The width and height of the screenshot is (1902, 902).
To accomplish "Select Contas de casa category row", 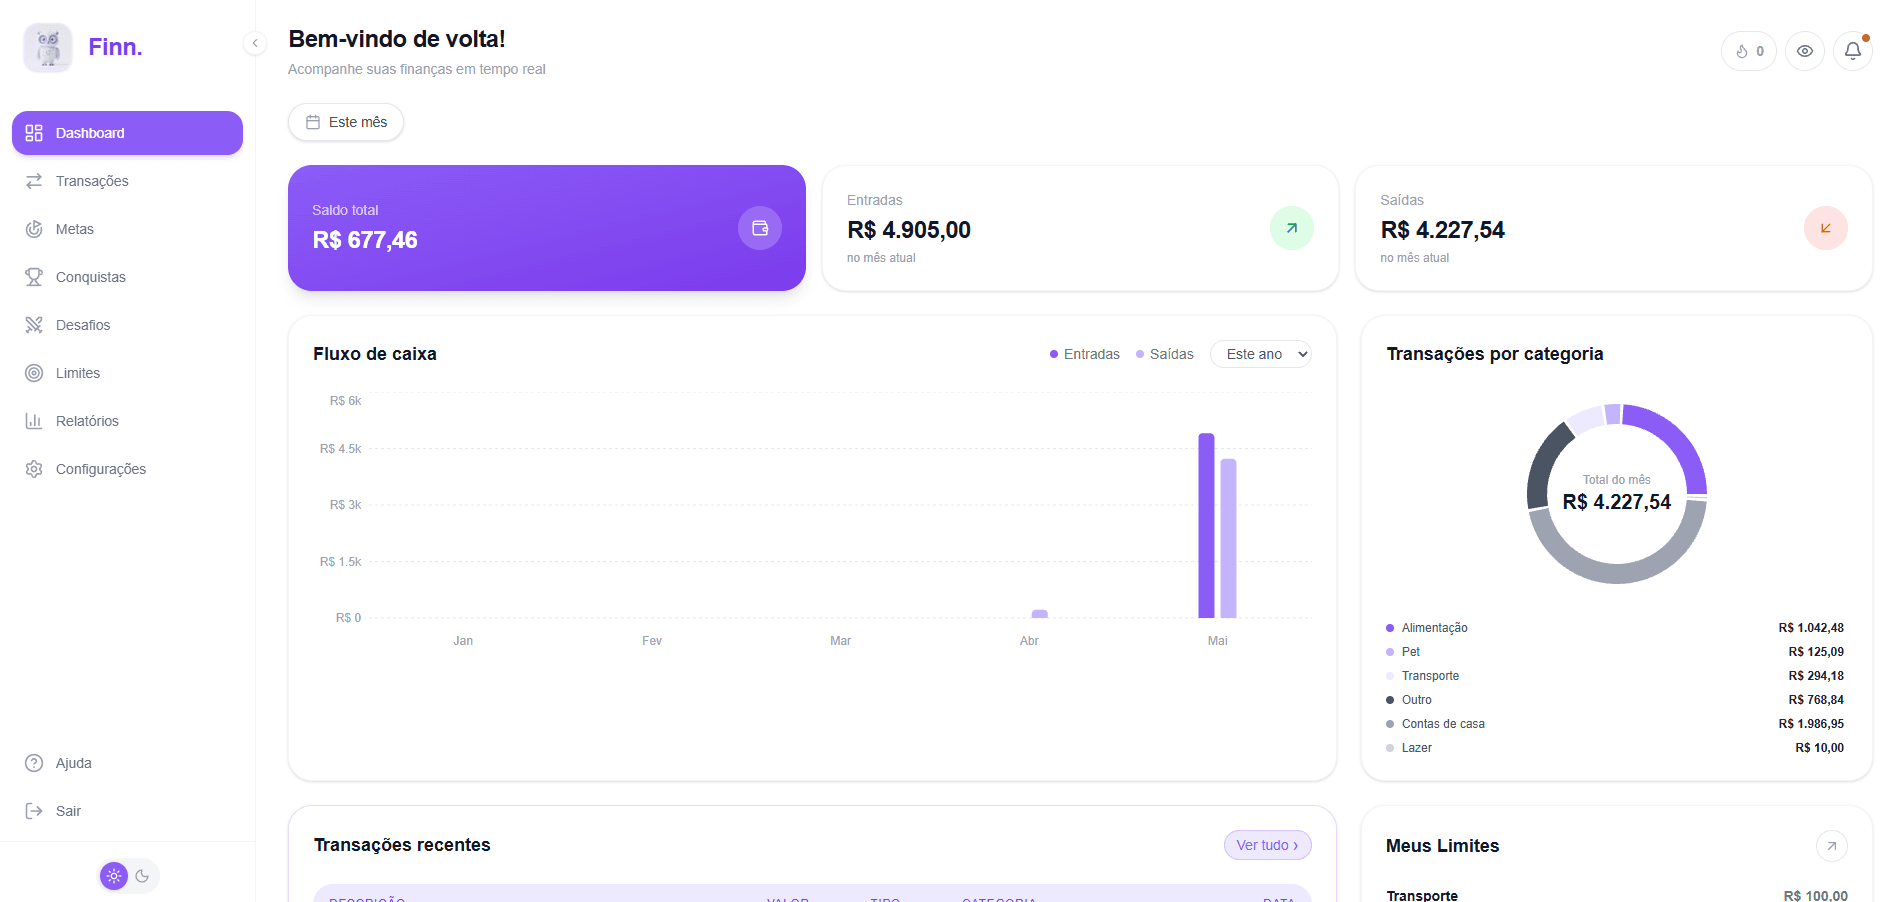I will tap(1615, 724).
